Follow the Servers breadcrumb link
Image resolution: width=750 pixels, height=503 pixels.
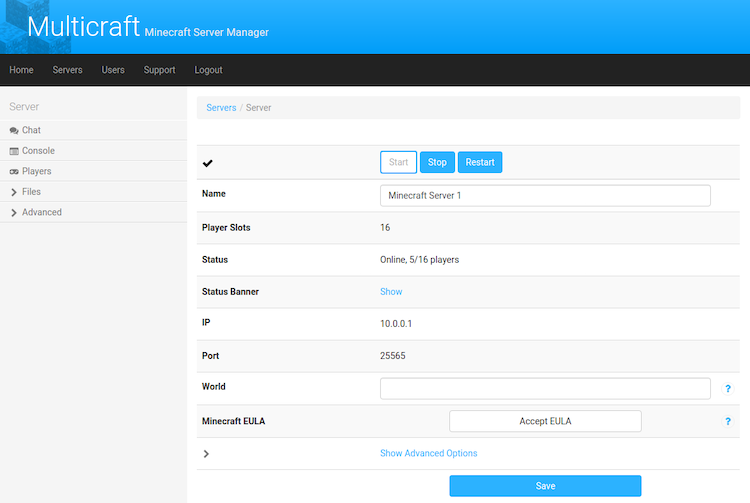click(221, 108)
